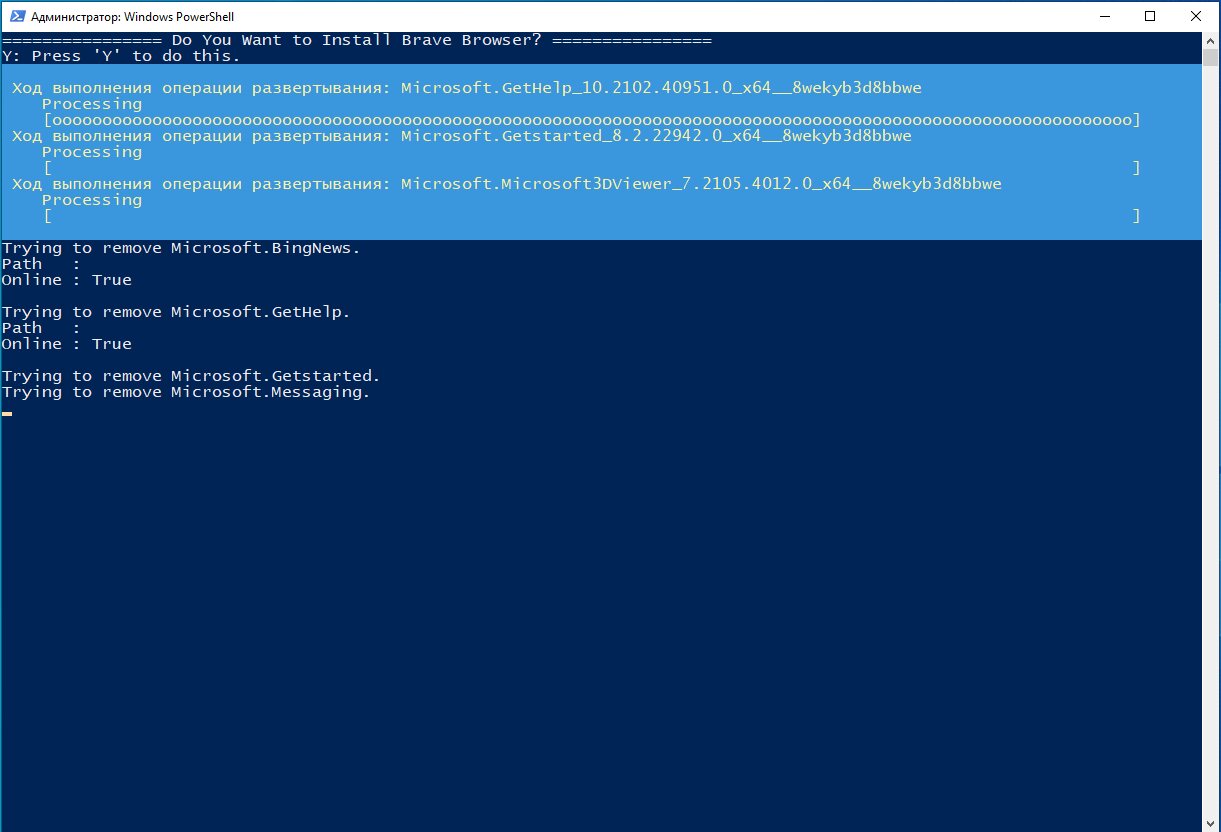Click the first 'Online : True' output line
The width and height of the screenshot is (1221, 832).
tap(67, 280)
